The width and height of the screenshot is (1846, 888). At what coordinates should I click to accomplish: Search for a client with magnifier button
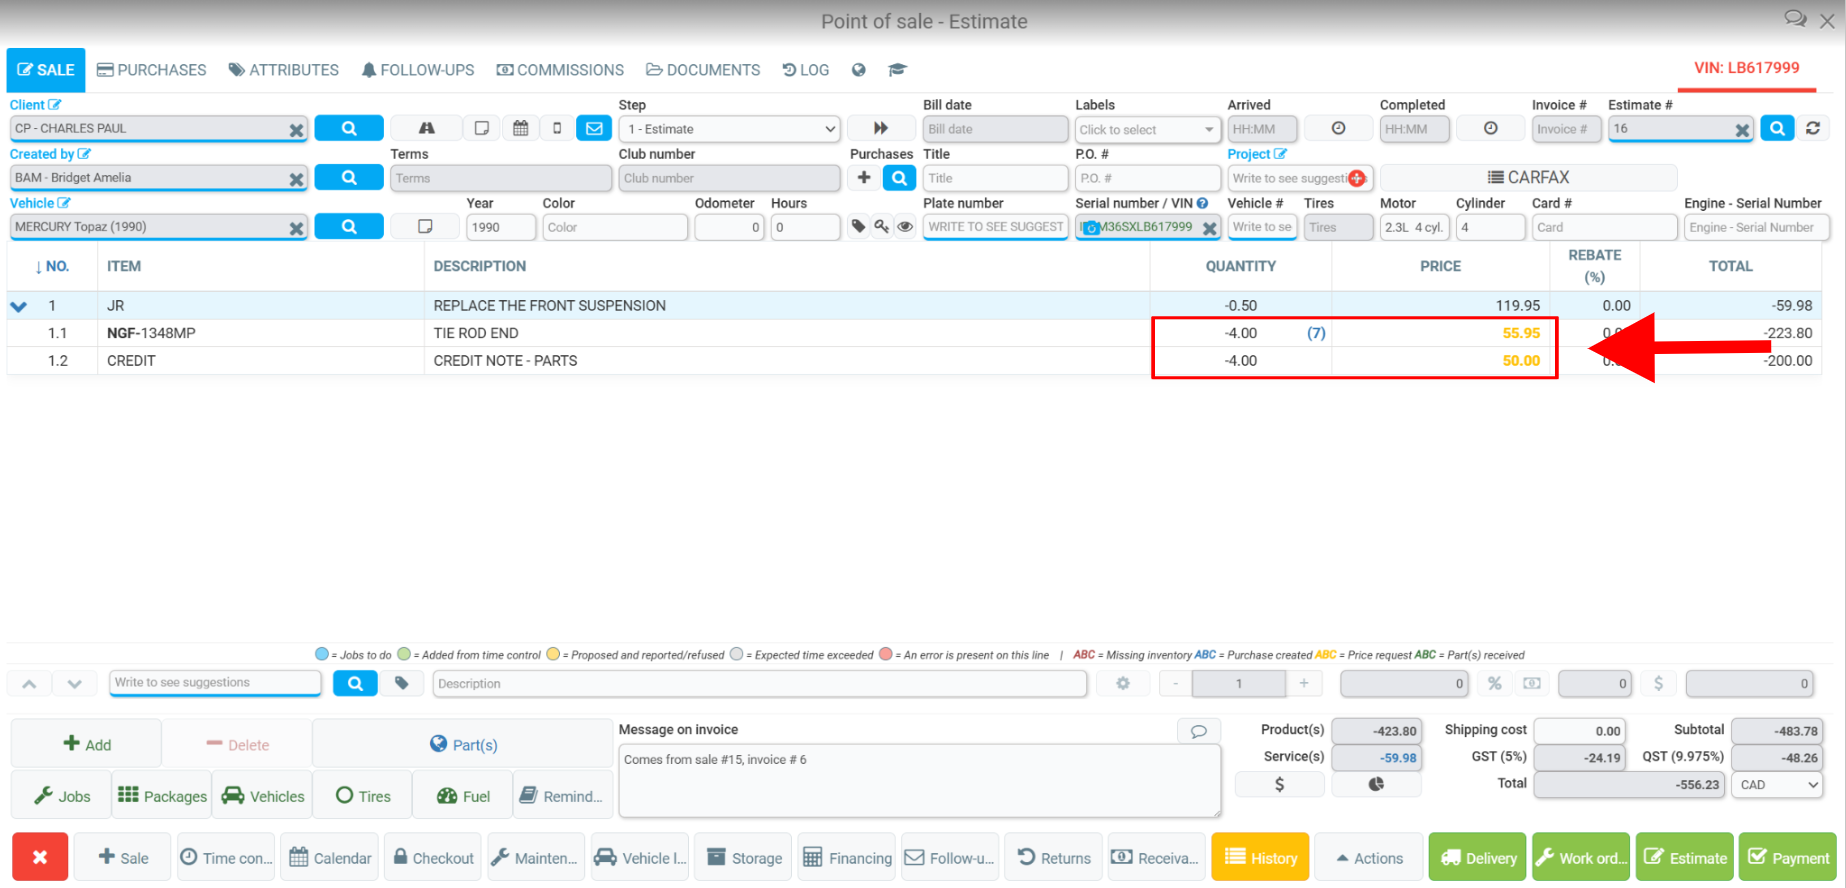click(349, 128)
